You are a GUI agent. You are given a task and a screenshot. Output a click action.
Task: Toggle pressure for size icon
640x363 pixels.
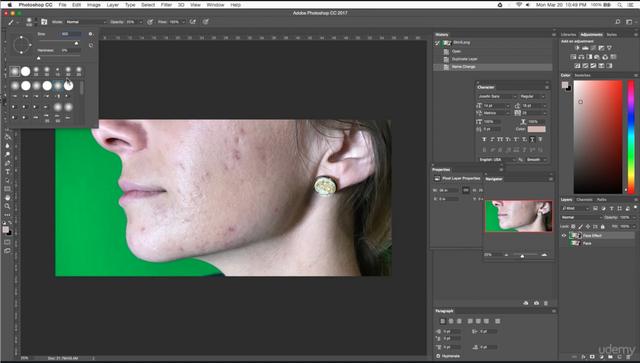206,22
